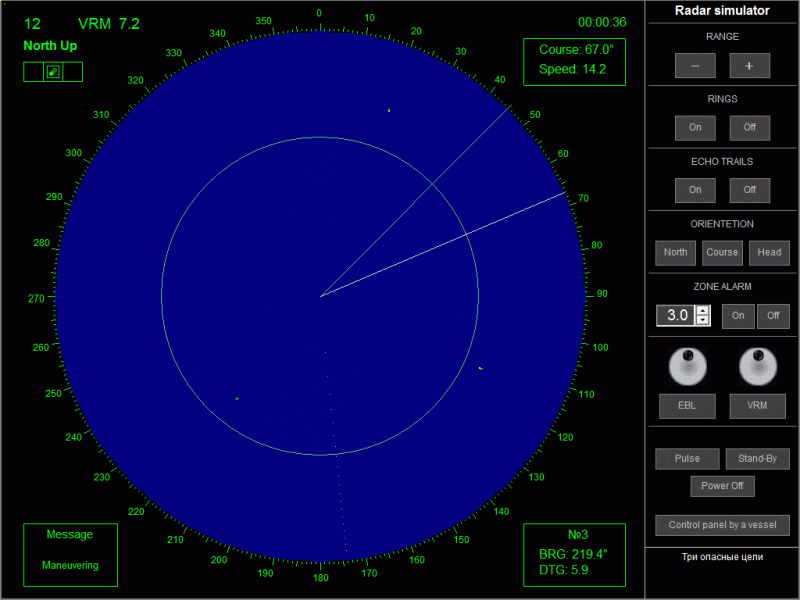Set orientation to North
The image size is (800, 600).
point(676,253)
